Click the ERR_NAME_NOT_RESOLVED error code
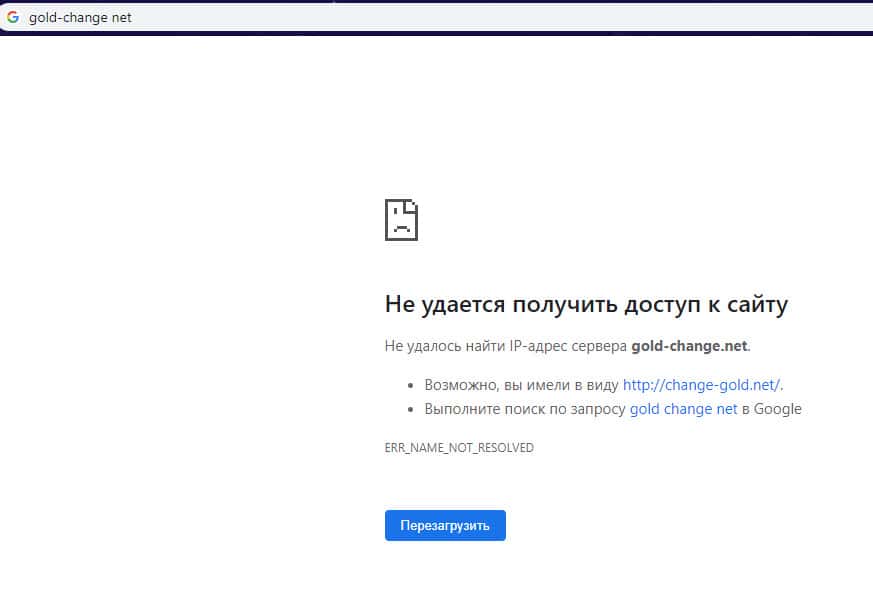Image resolution: width=873 pixels, height=592 pixels. [459, 448]
